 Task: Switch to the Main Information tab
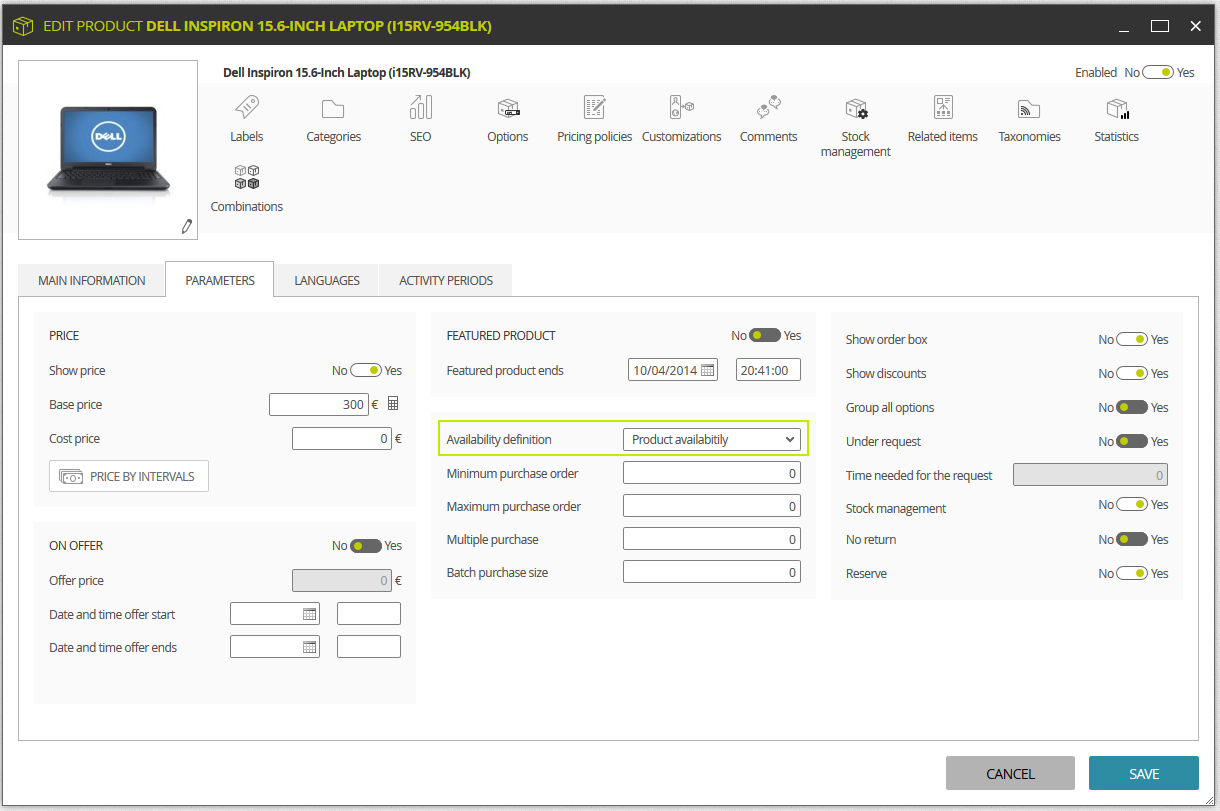(x=92, y=280)
